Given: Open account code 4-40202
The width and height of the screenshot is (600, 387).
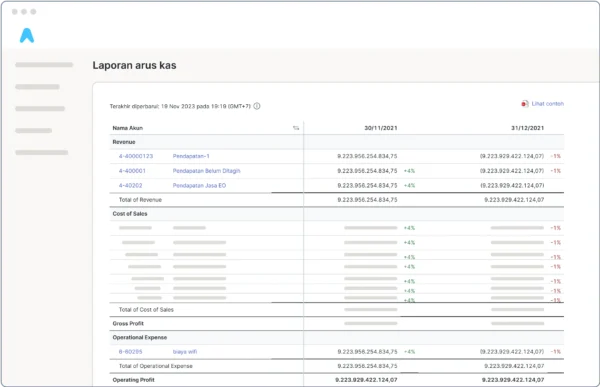Looking at the screenshot, I should (x=130, y=185).
